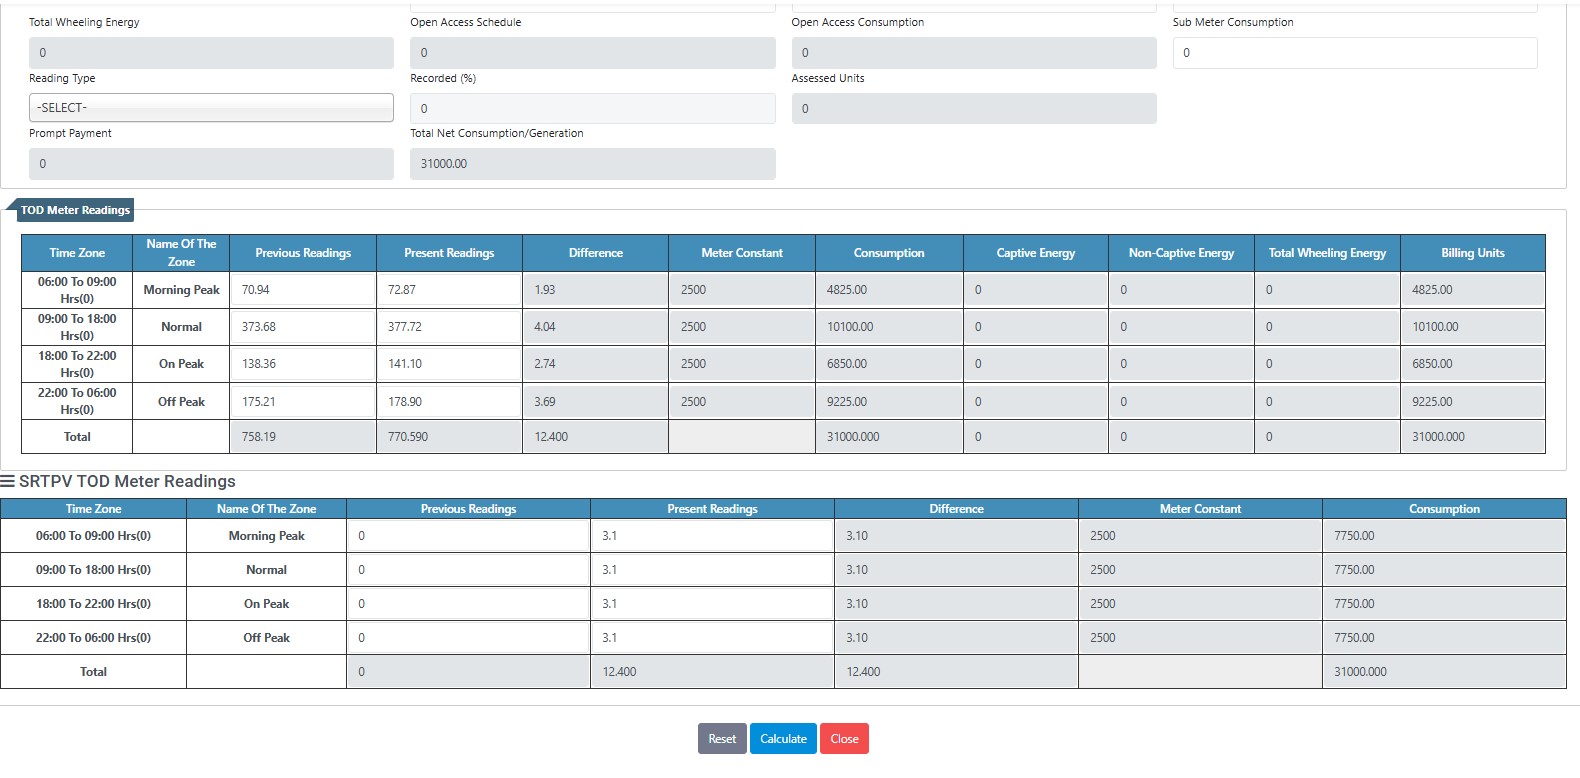Edit SRTPV Normal present reading 3.1
1580x778 pixels.
[x=712, y=570]
